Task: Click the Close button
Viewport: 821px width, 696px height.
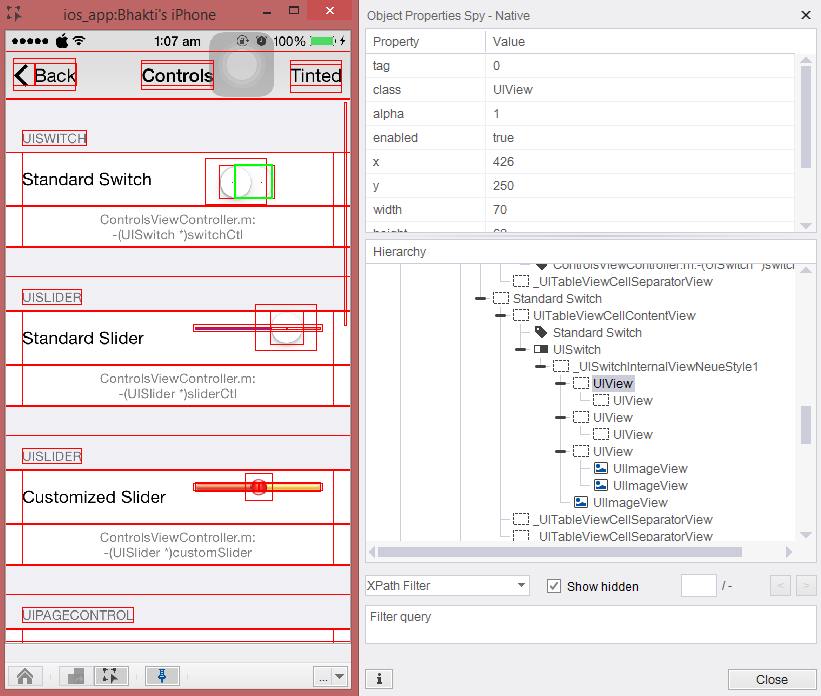Action: pyautogui.click(x=771, y=679)
